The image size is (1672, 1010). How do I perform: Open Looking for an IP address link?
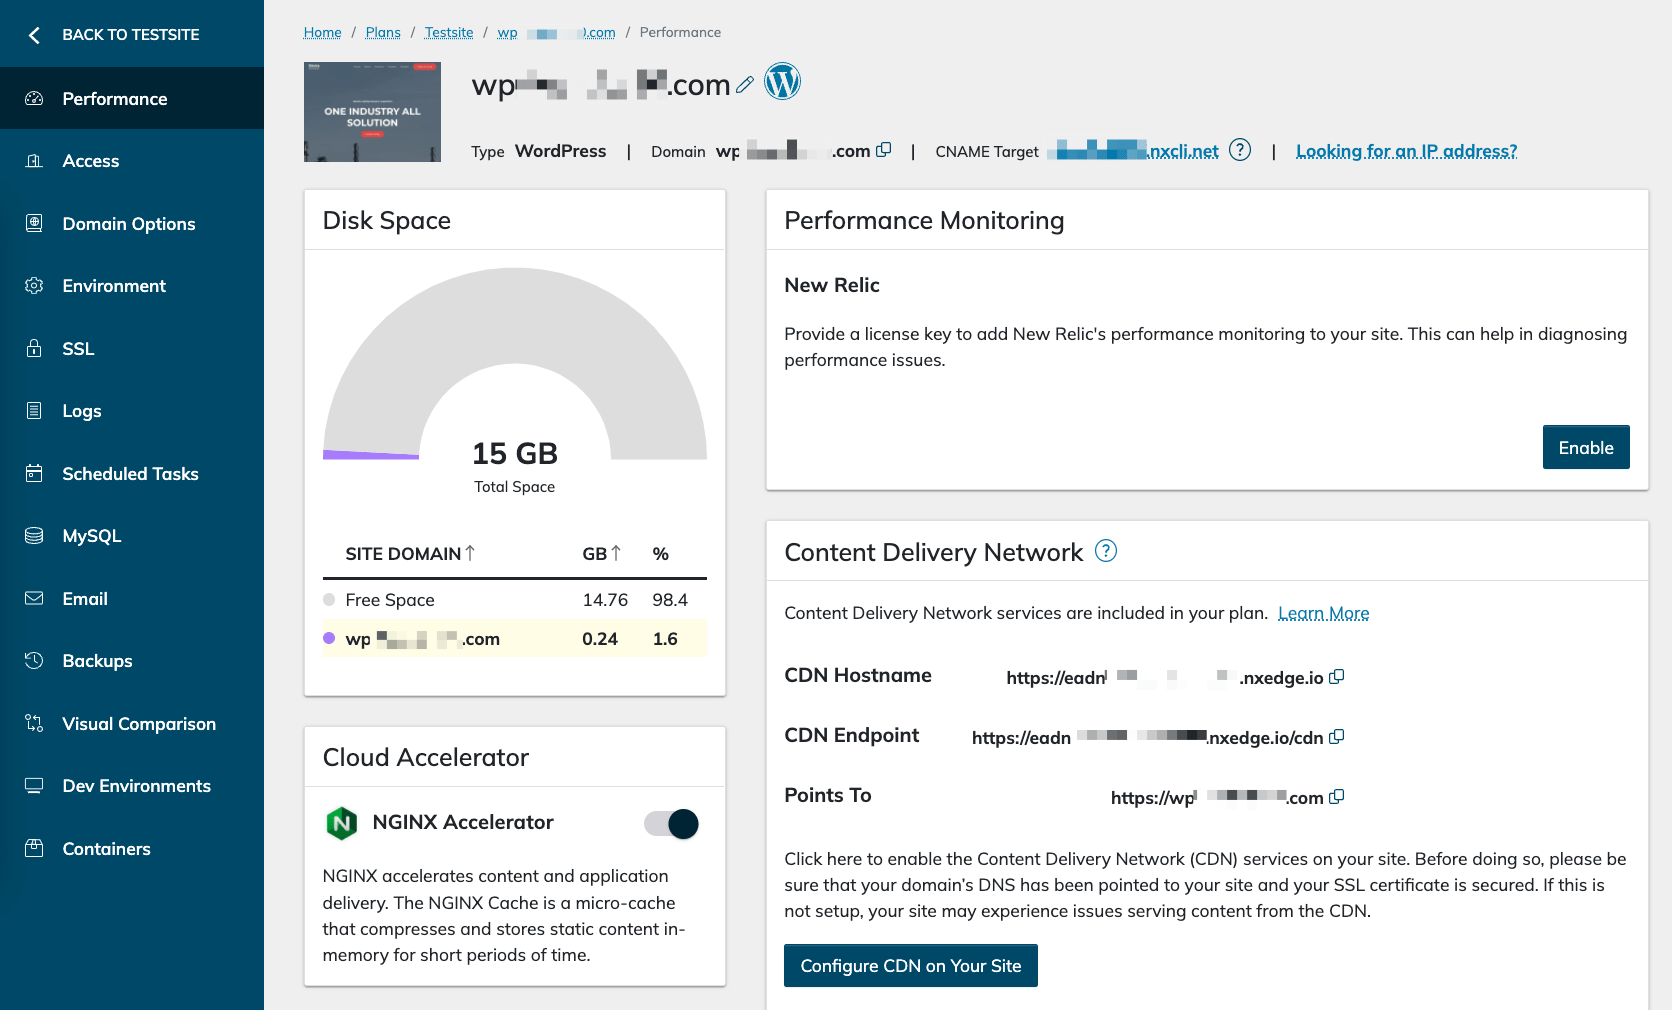pos(1406,151)
